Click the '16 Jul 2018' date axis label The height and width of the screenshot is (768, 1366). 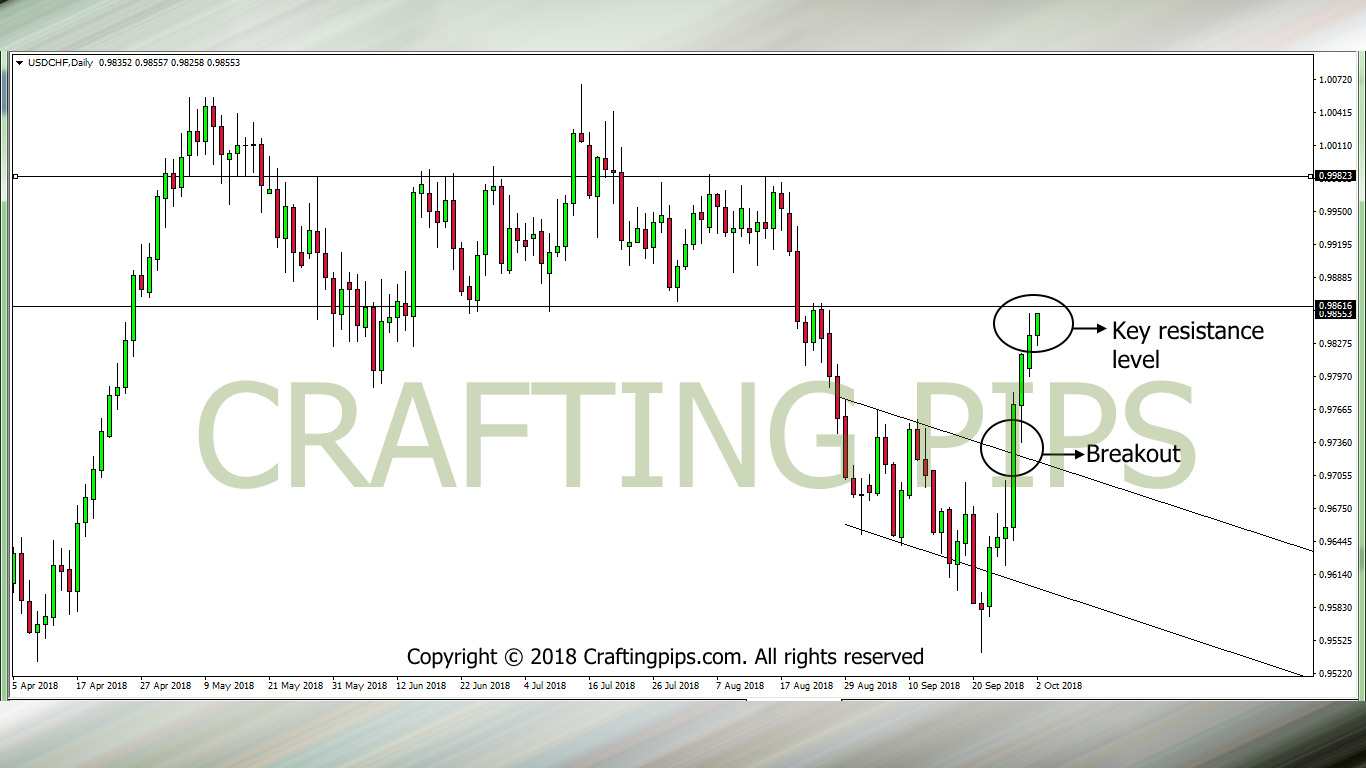612,686
